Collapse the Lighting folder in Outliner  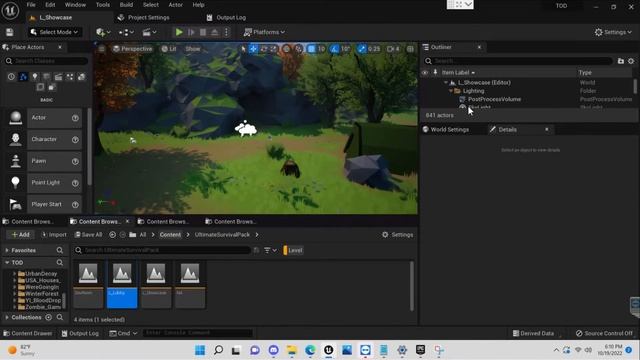(451, 91)
